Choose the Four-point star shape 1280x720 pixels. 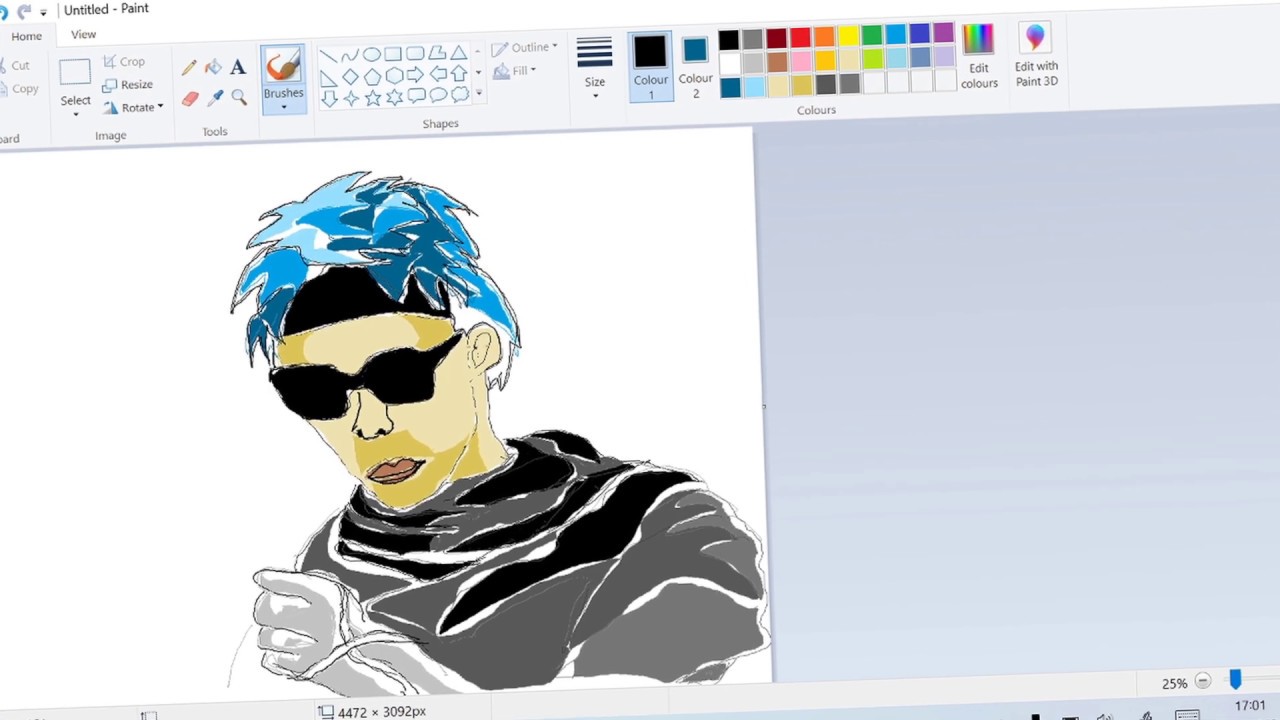click(x=351, y=98)
